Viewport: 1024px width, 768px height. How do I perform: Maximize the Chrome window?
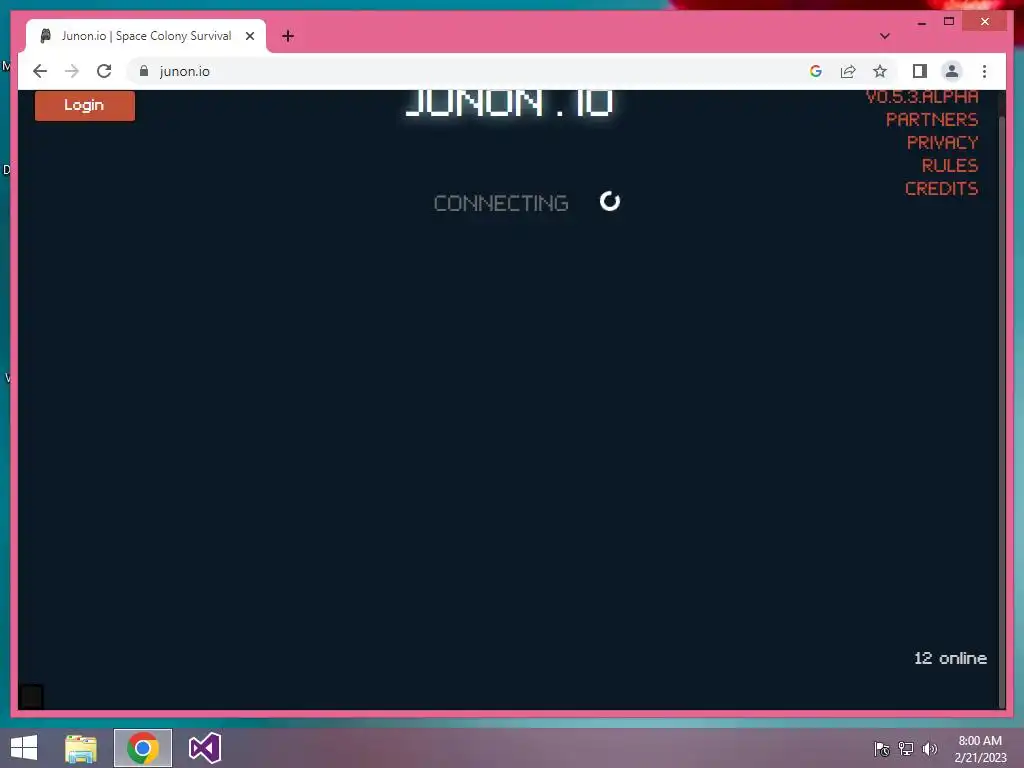pyautogui.click(x=949, y=22)
